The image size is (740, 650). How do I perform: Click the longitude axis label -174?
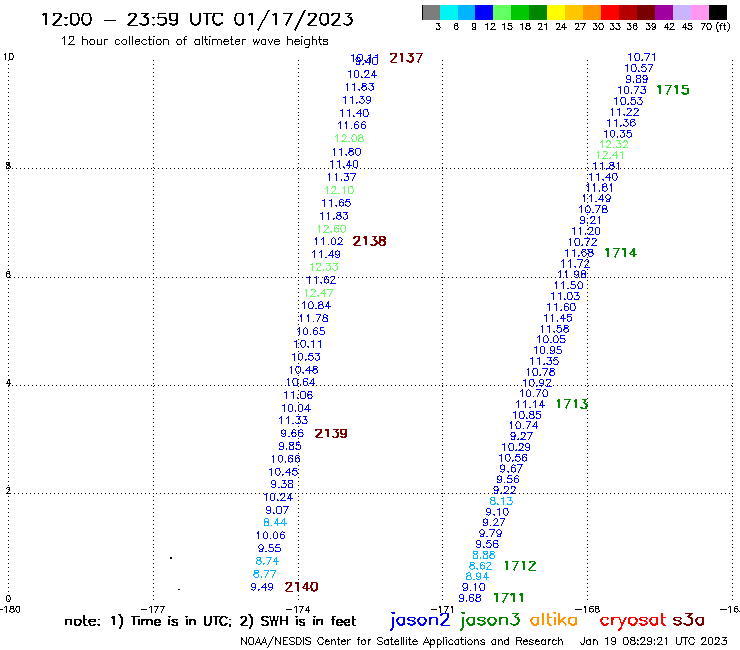tap(298, 609)
